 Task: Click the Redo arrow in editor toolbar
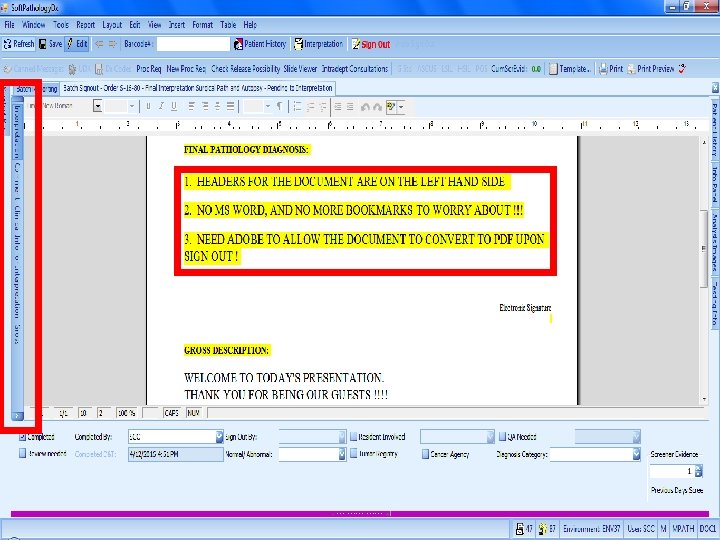377,107
